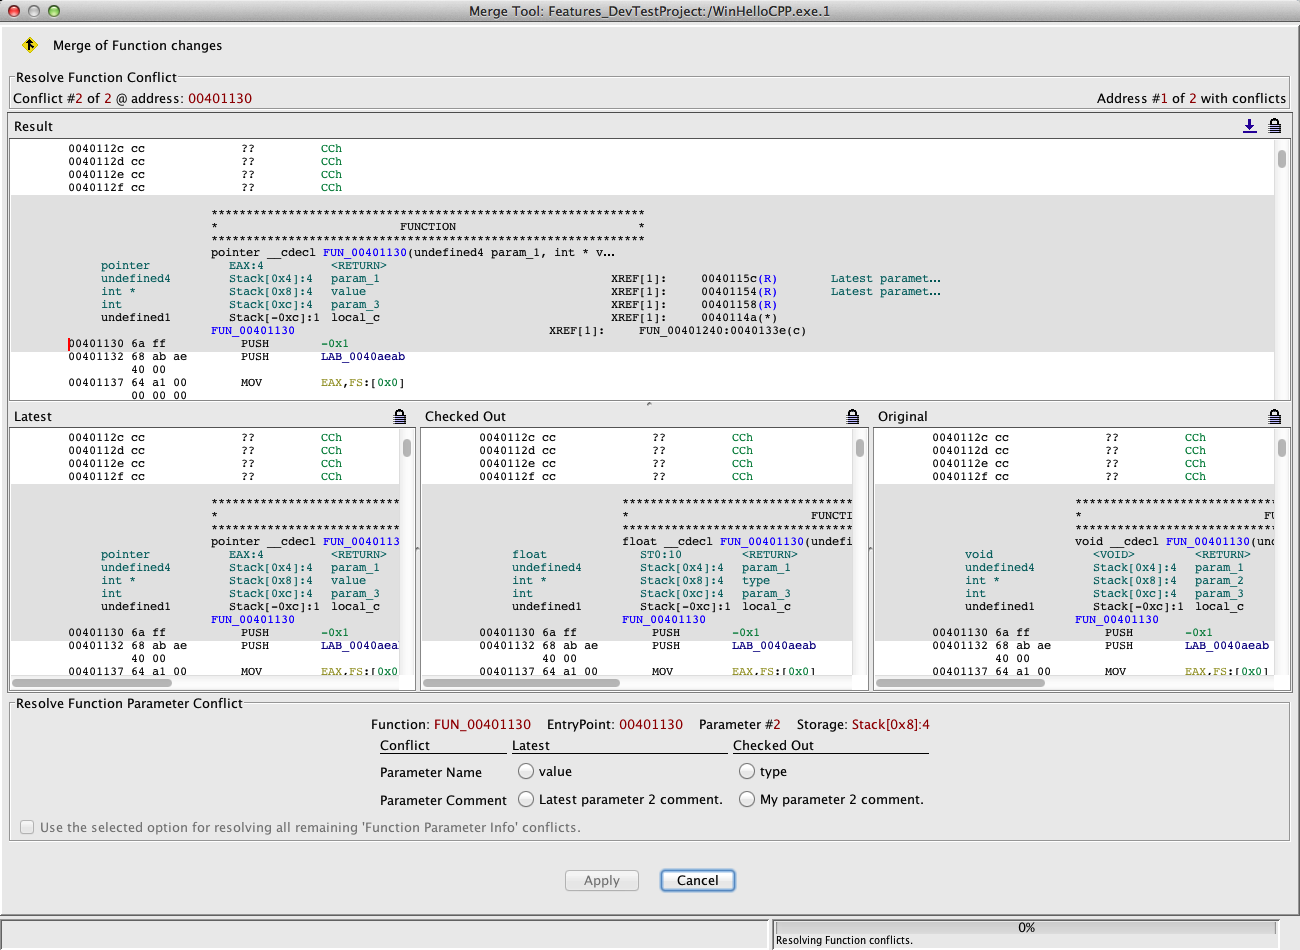Screen dimensions: 1300x950
Task: Click divider handle between Checked Out and Original
Action: 871,548
